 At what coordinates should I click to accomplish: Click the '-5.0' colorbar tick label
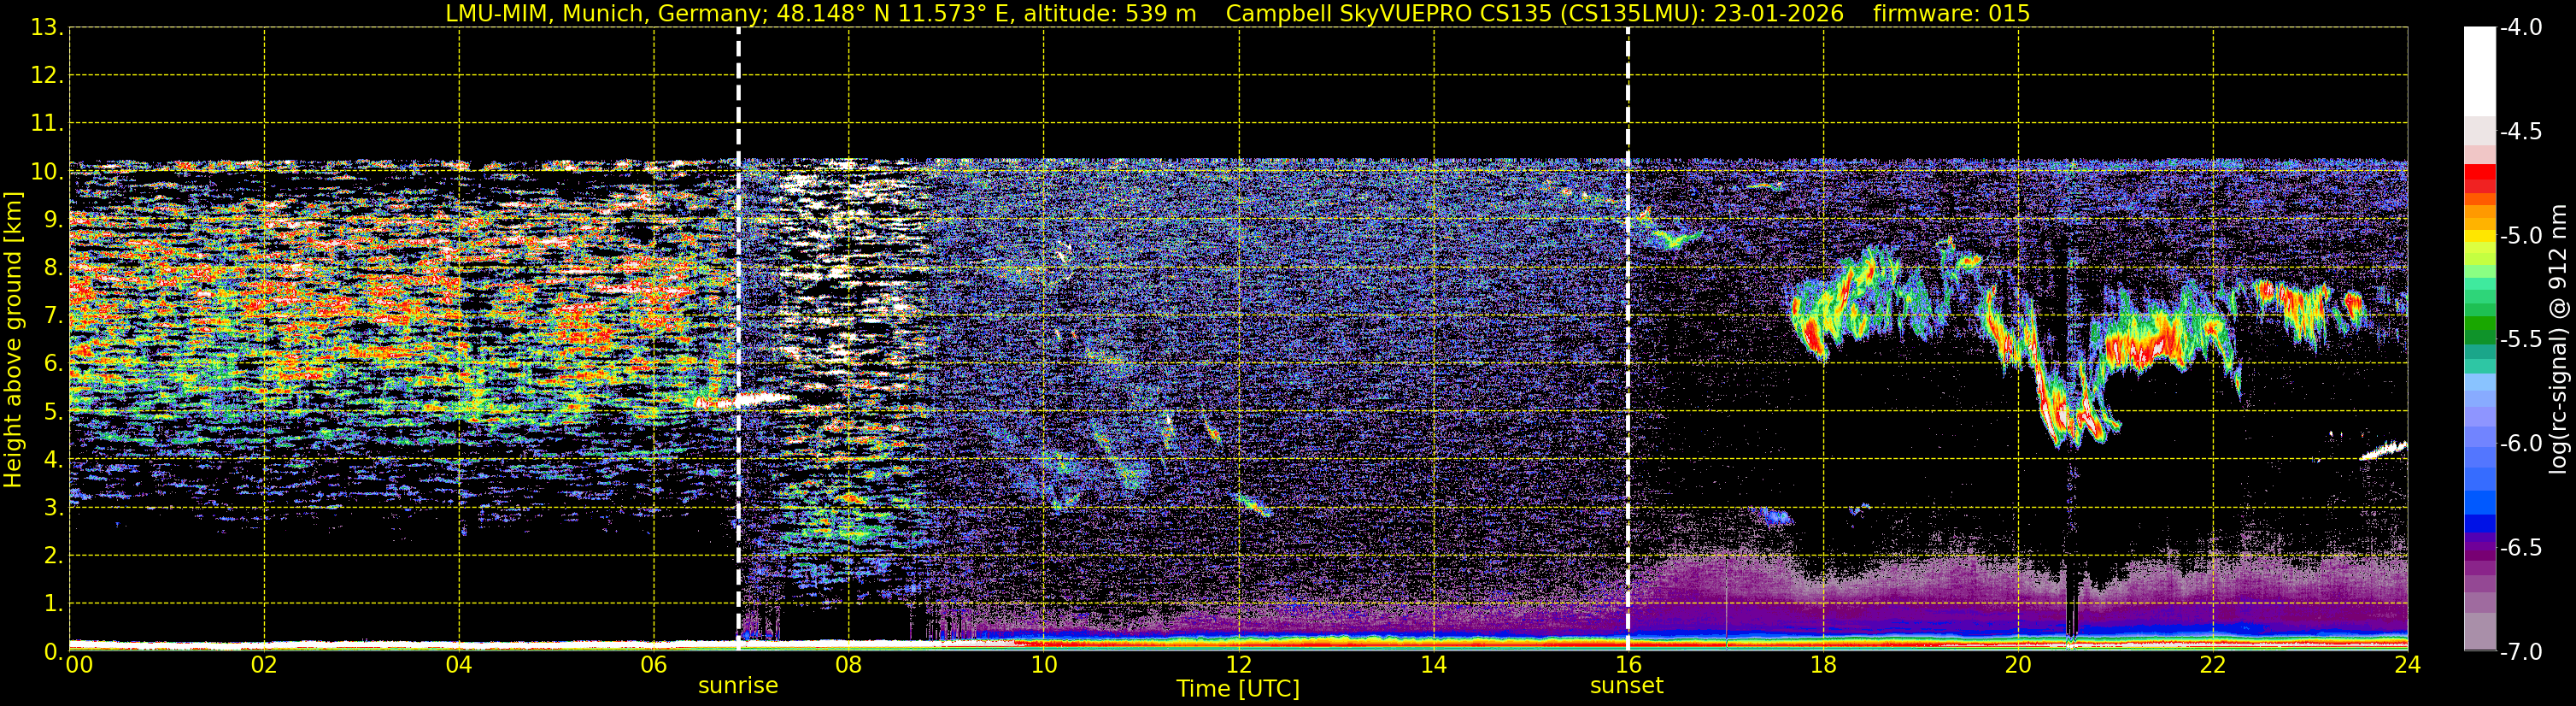(2521, 236)
